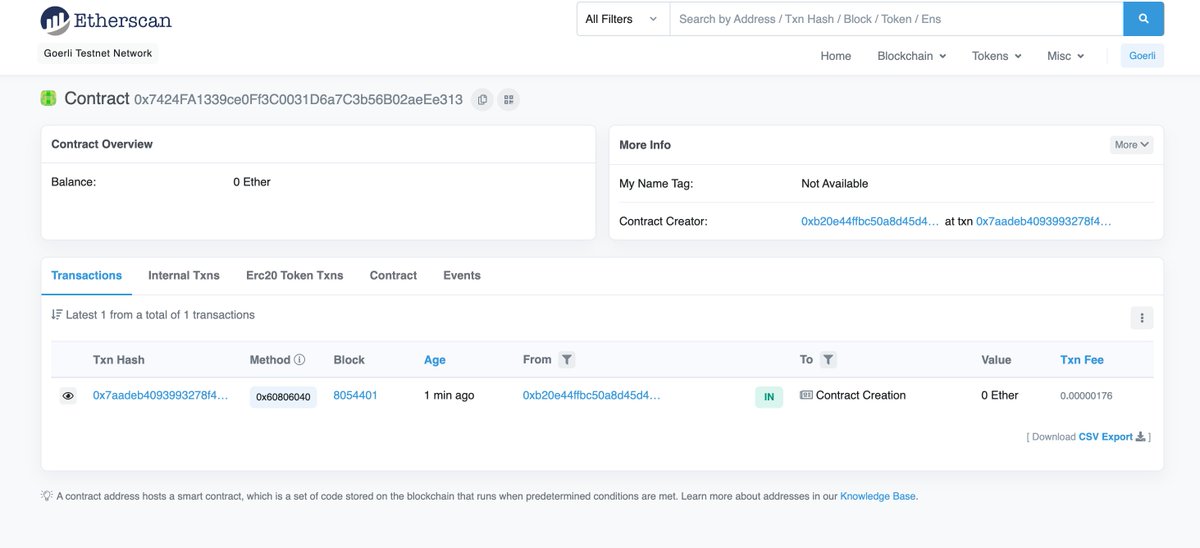Filter the To column

pos(828,360)
